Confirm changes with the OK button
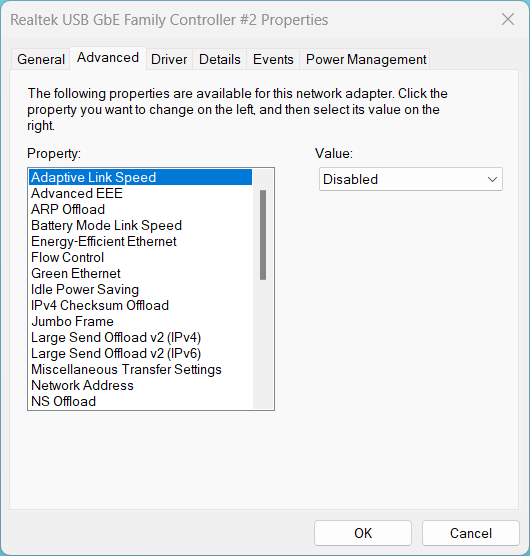The height and width of the screenshot is (556, 530). click(363, 533)
